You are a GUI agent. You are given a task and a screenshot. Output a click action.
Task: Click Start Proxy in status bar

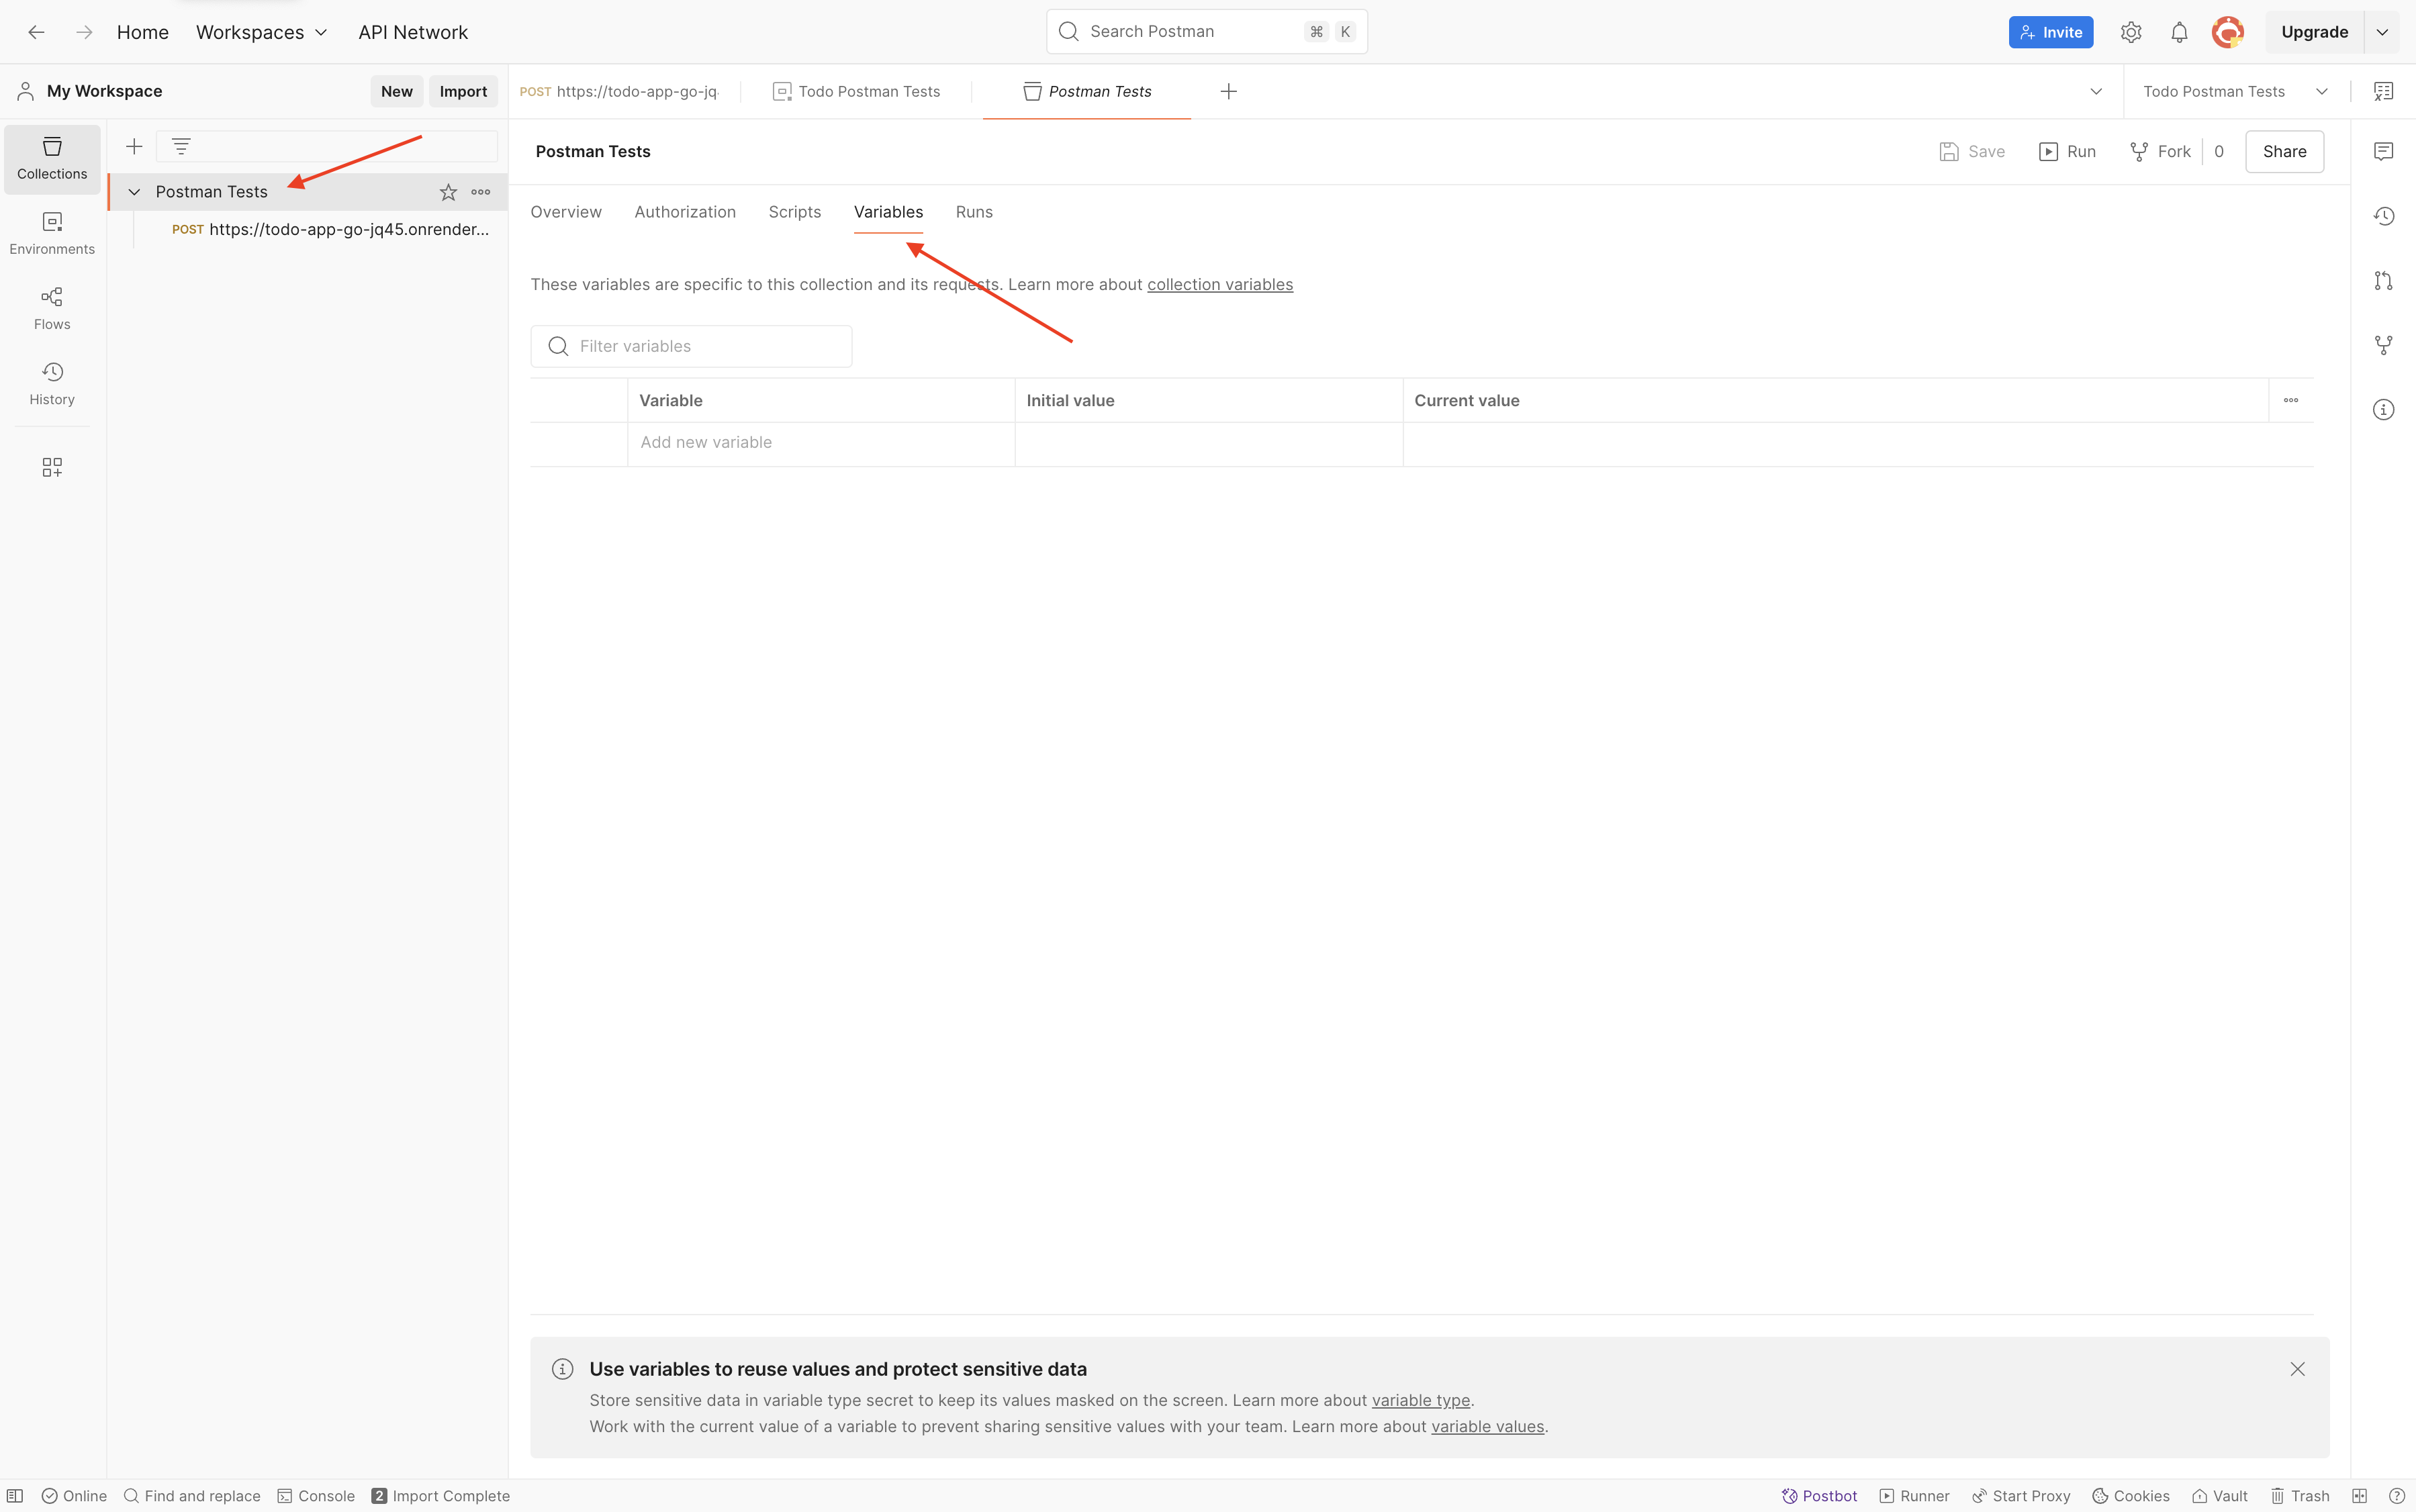tap(2021, 1496)
